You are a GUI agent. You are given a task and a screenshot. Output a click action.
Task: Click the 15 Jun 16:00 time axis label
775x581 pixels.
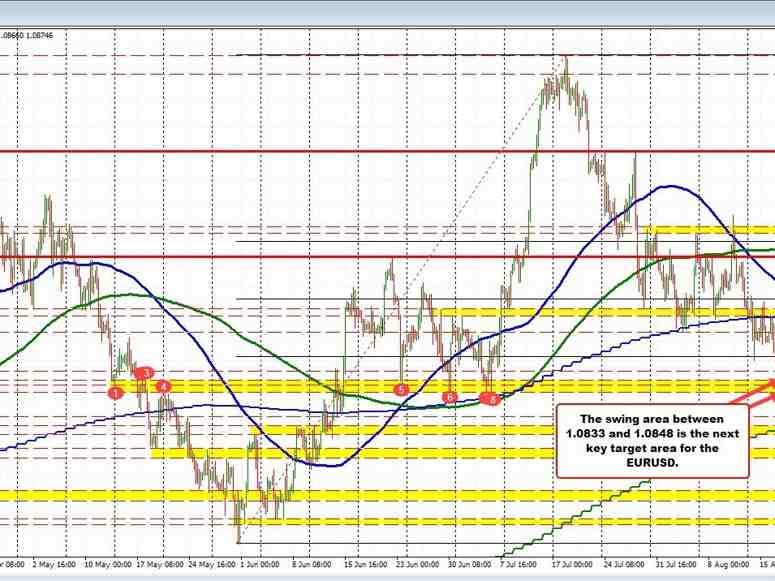[x=365, y=564]
